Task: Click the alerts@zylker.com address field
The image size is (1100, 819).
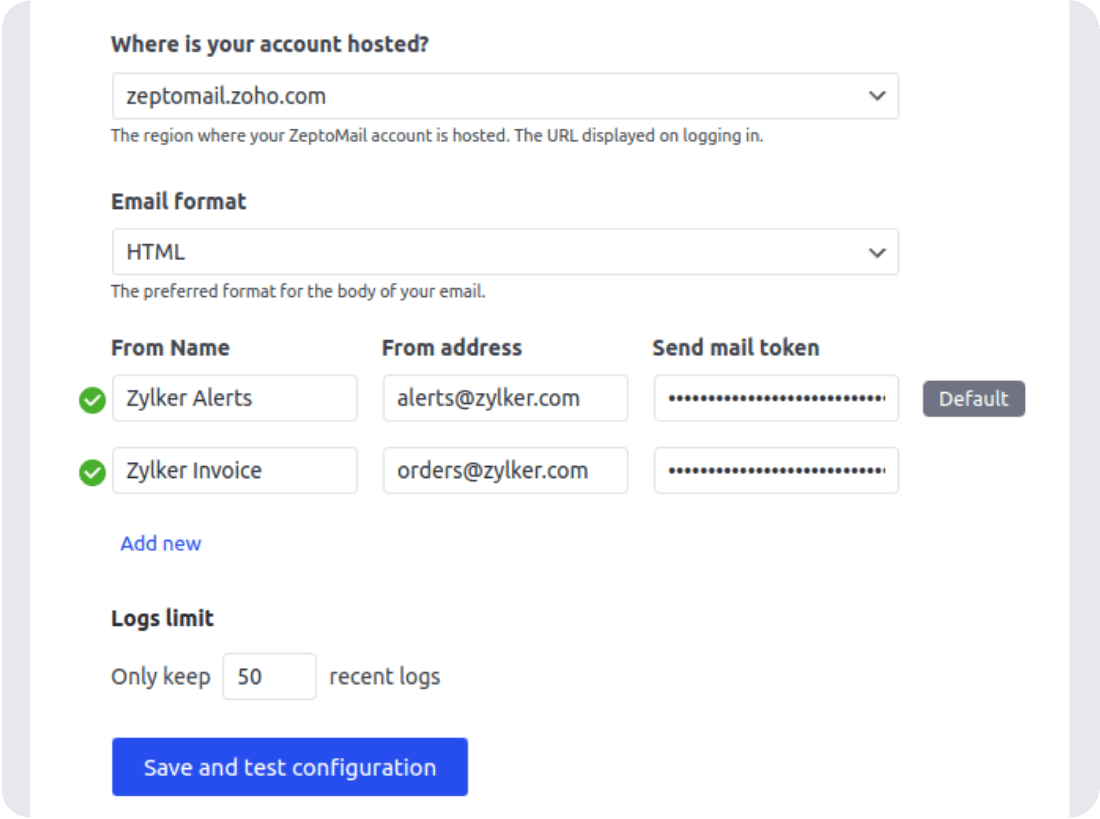Action: (x=505, y=399)
